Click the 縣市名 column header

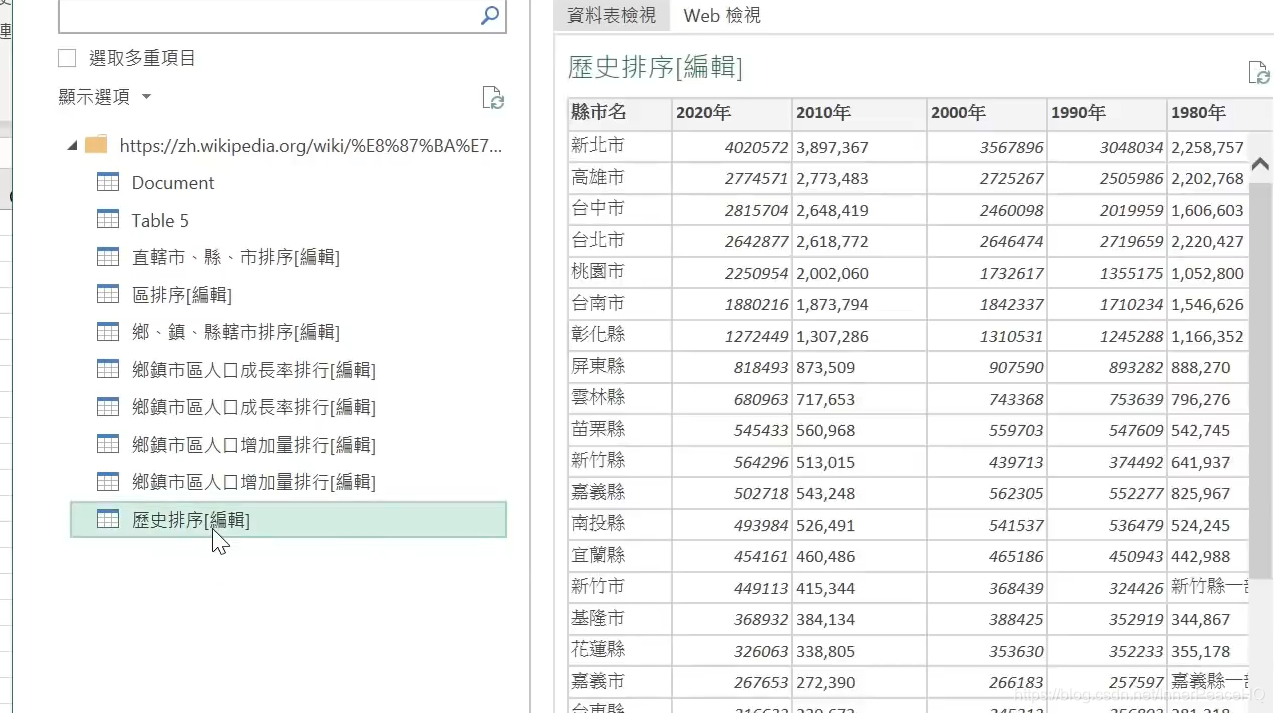619,113
